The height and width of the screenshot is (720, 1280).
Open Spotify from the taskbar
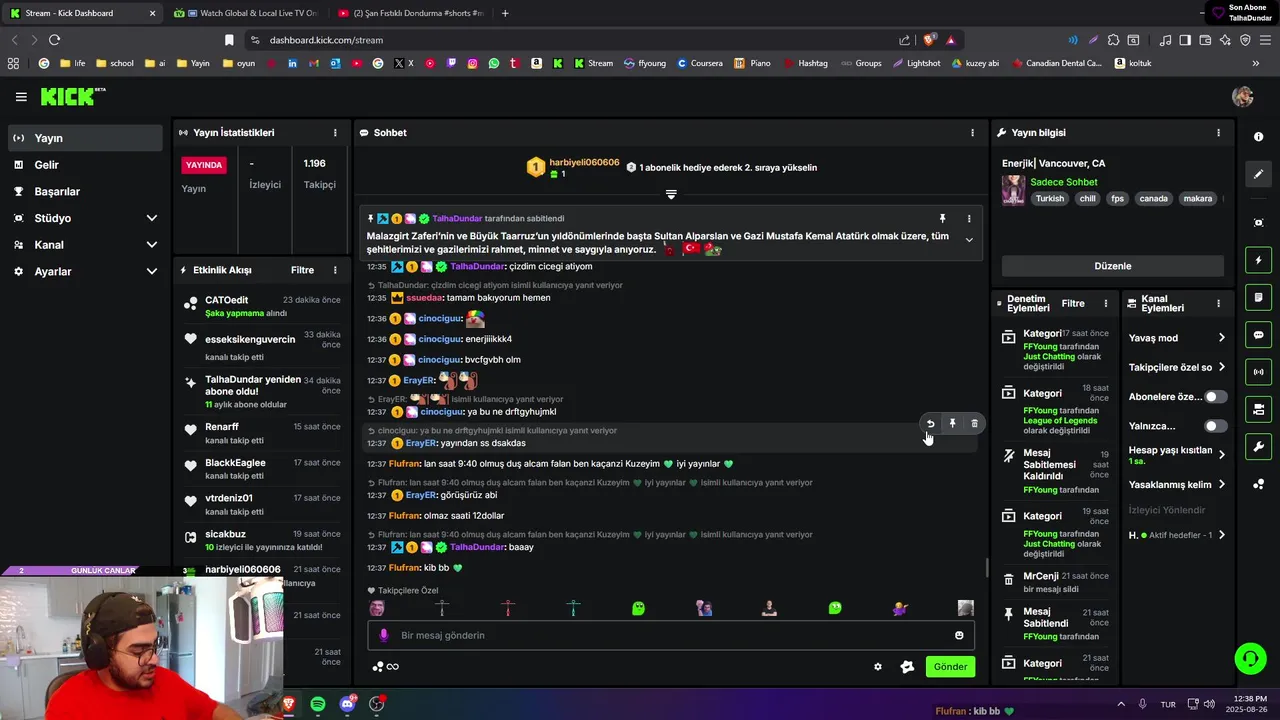[317, 704]
